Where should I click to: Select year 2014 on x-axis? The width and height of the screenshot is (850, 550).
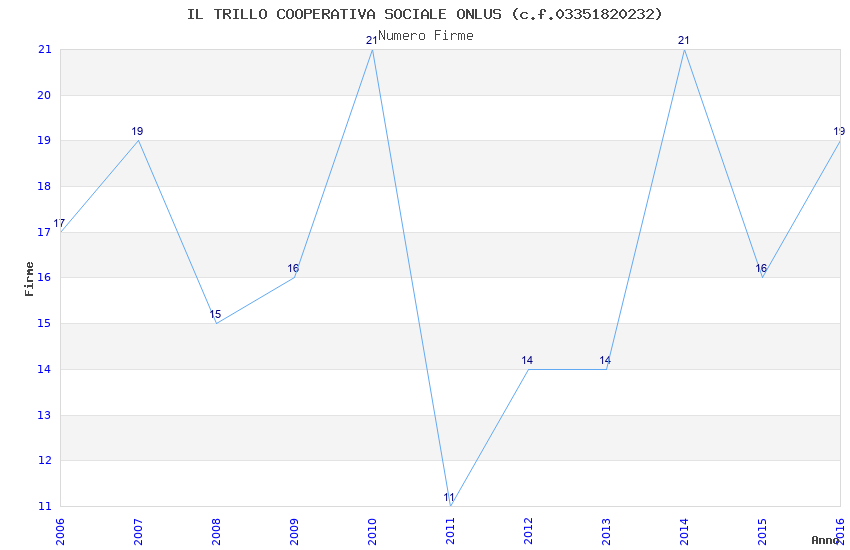[x=684, y=532]
